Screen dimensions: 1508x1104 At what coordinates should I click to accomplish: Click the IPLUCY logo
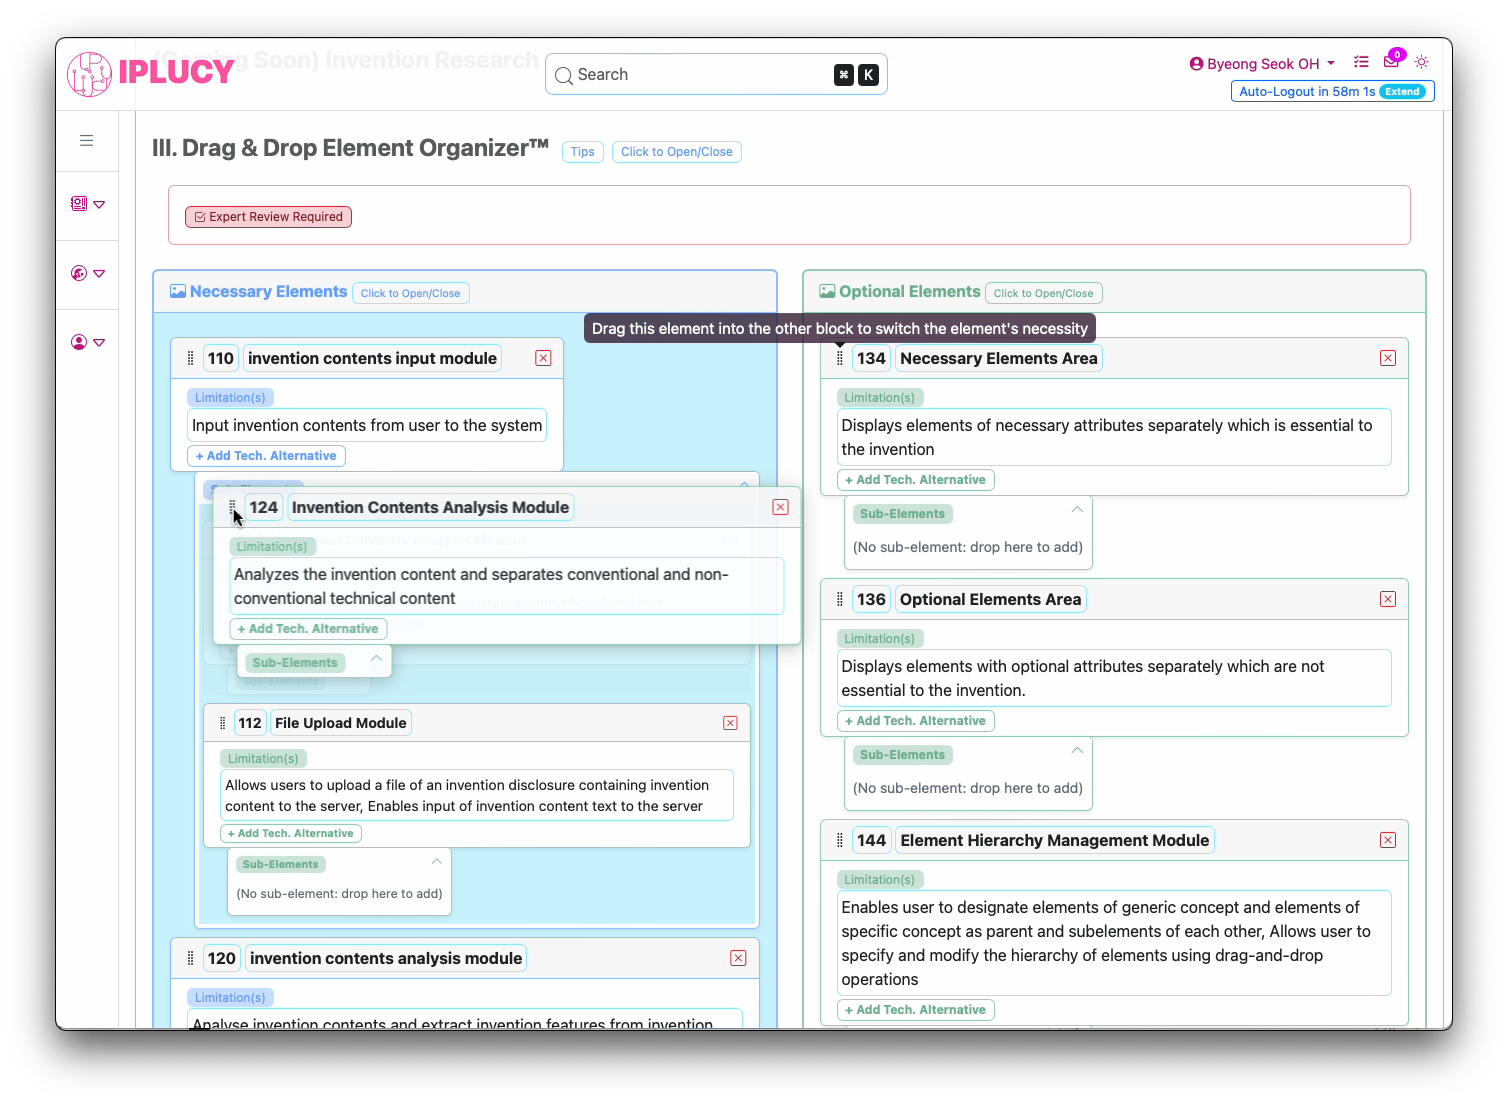[x=151, y=74]
